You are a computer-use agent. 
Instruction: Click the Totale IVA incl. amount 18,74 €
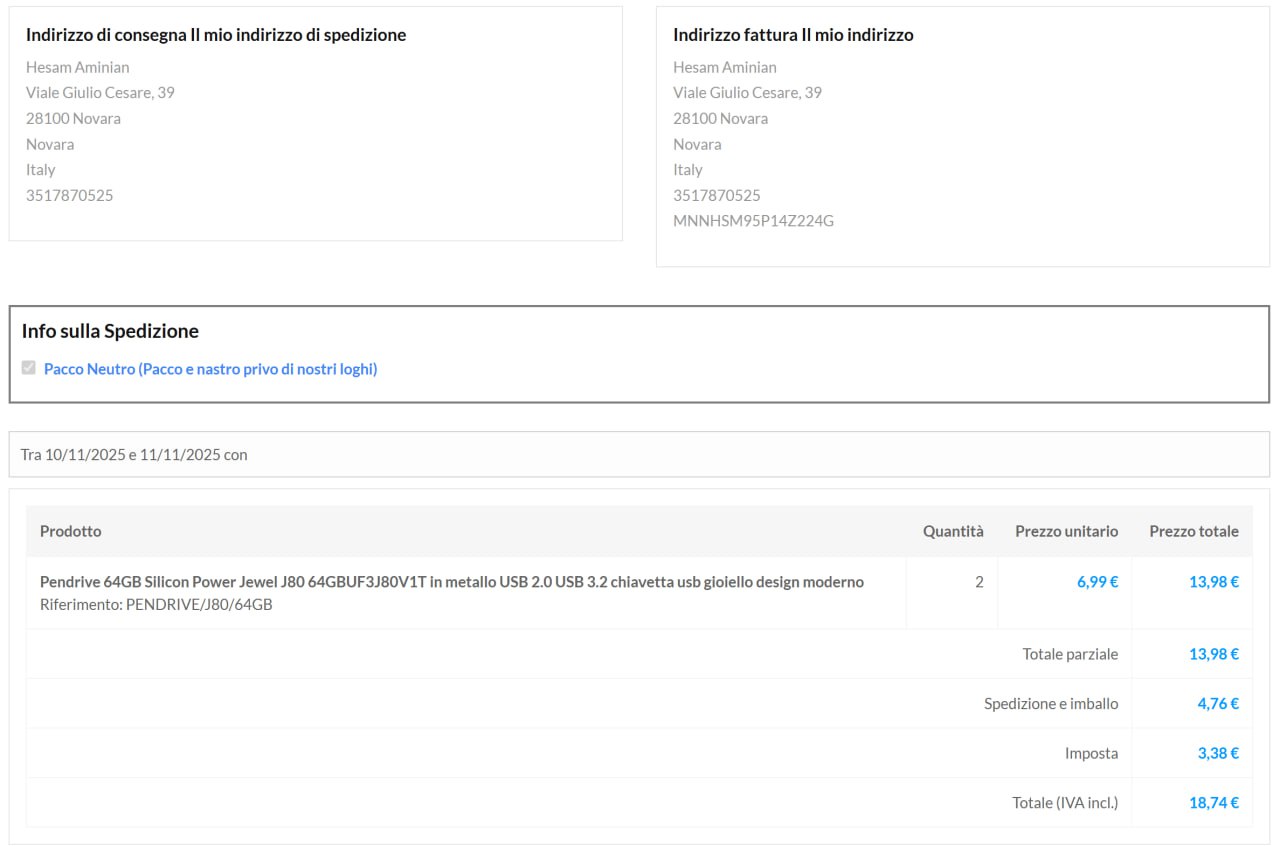[1213, 802]
